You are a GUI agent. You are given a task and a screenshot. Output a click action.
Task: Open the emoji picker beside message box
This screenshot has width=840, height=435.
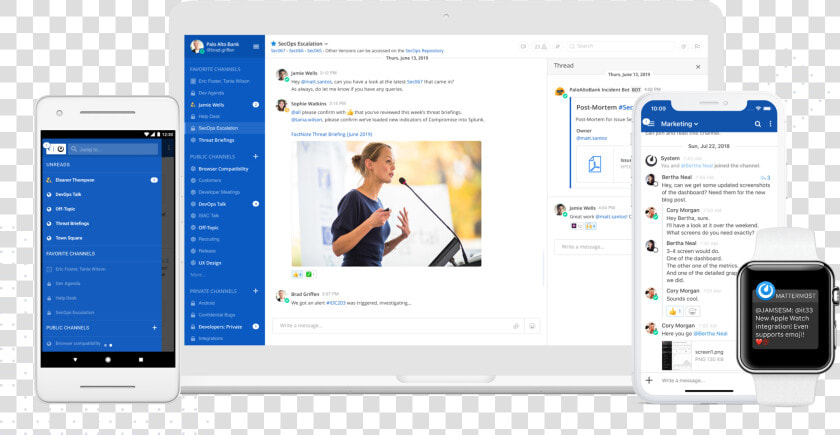[532, 326]
